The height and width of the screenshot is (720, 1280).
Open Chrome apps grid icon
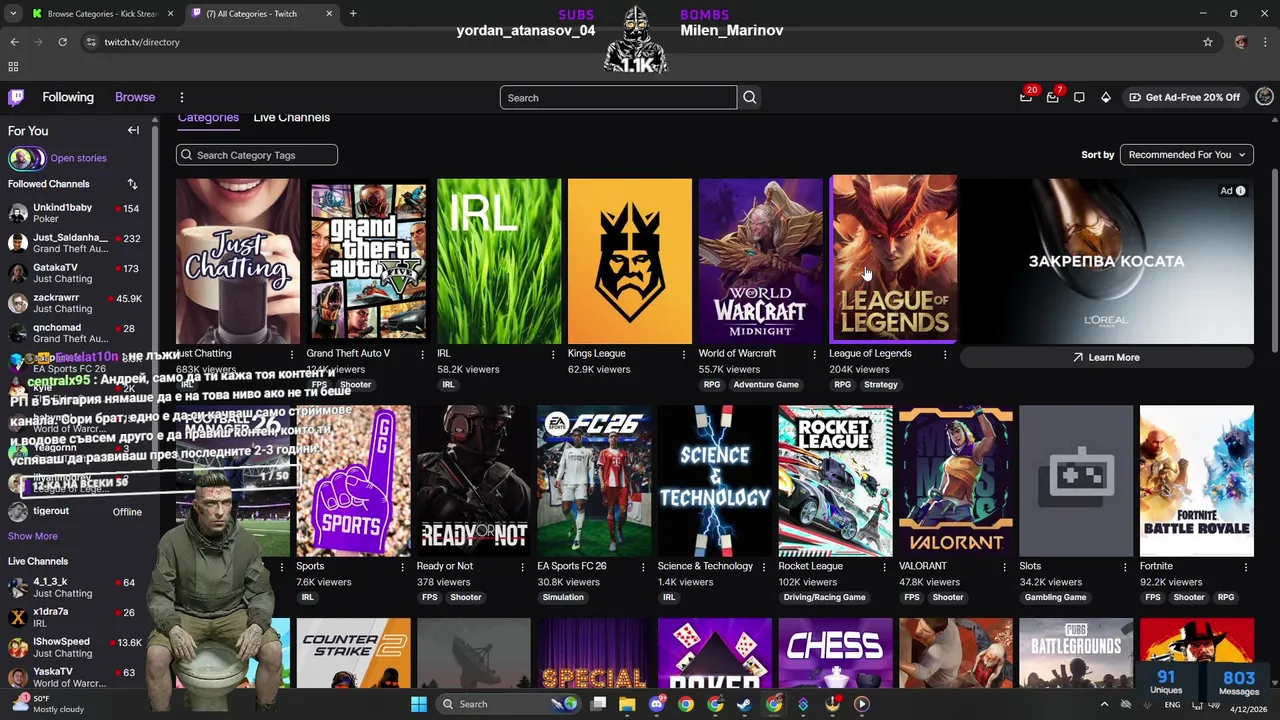coord(13,67)
